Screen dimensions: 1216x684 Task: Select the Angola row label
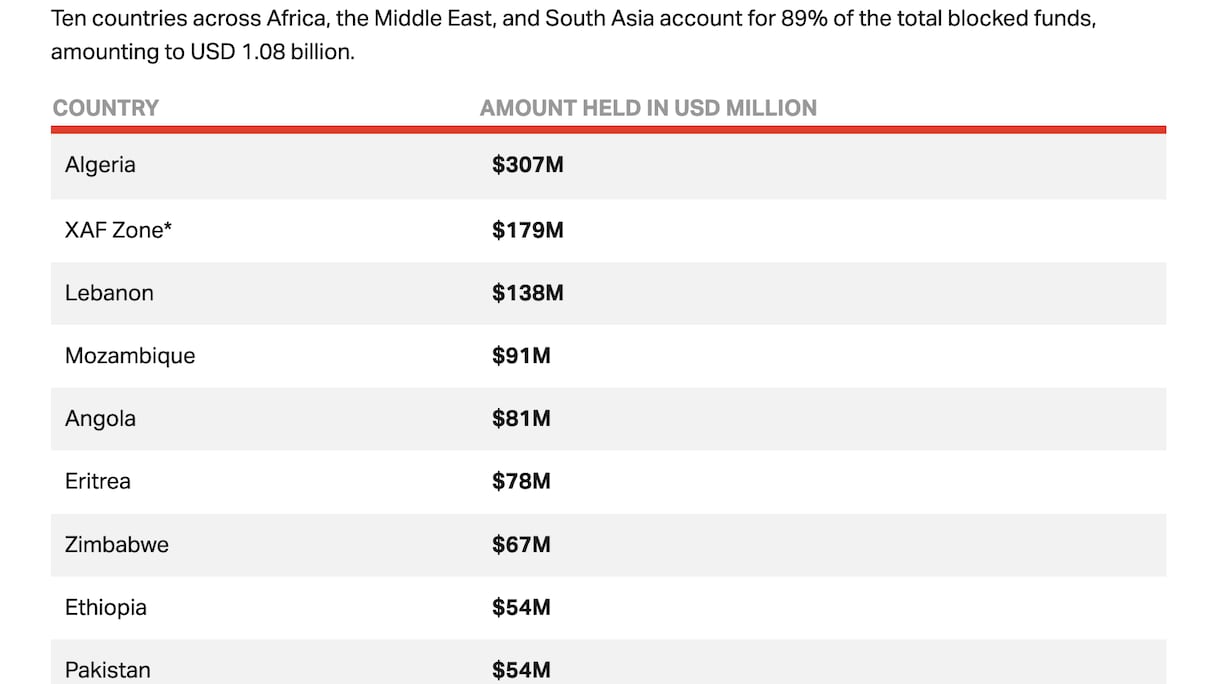[x=100, y=419]
